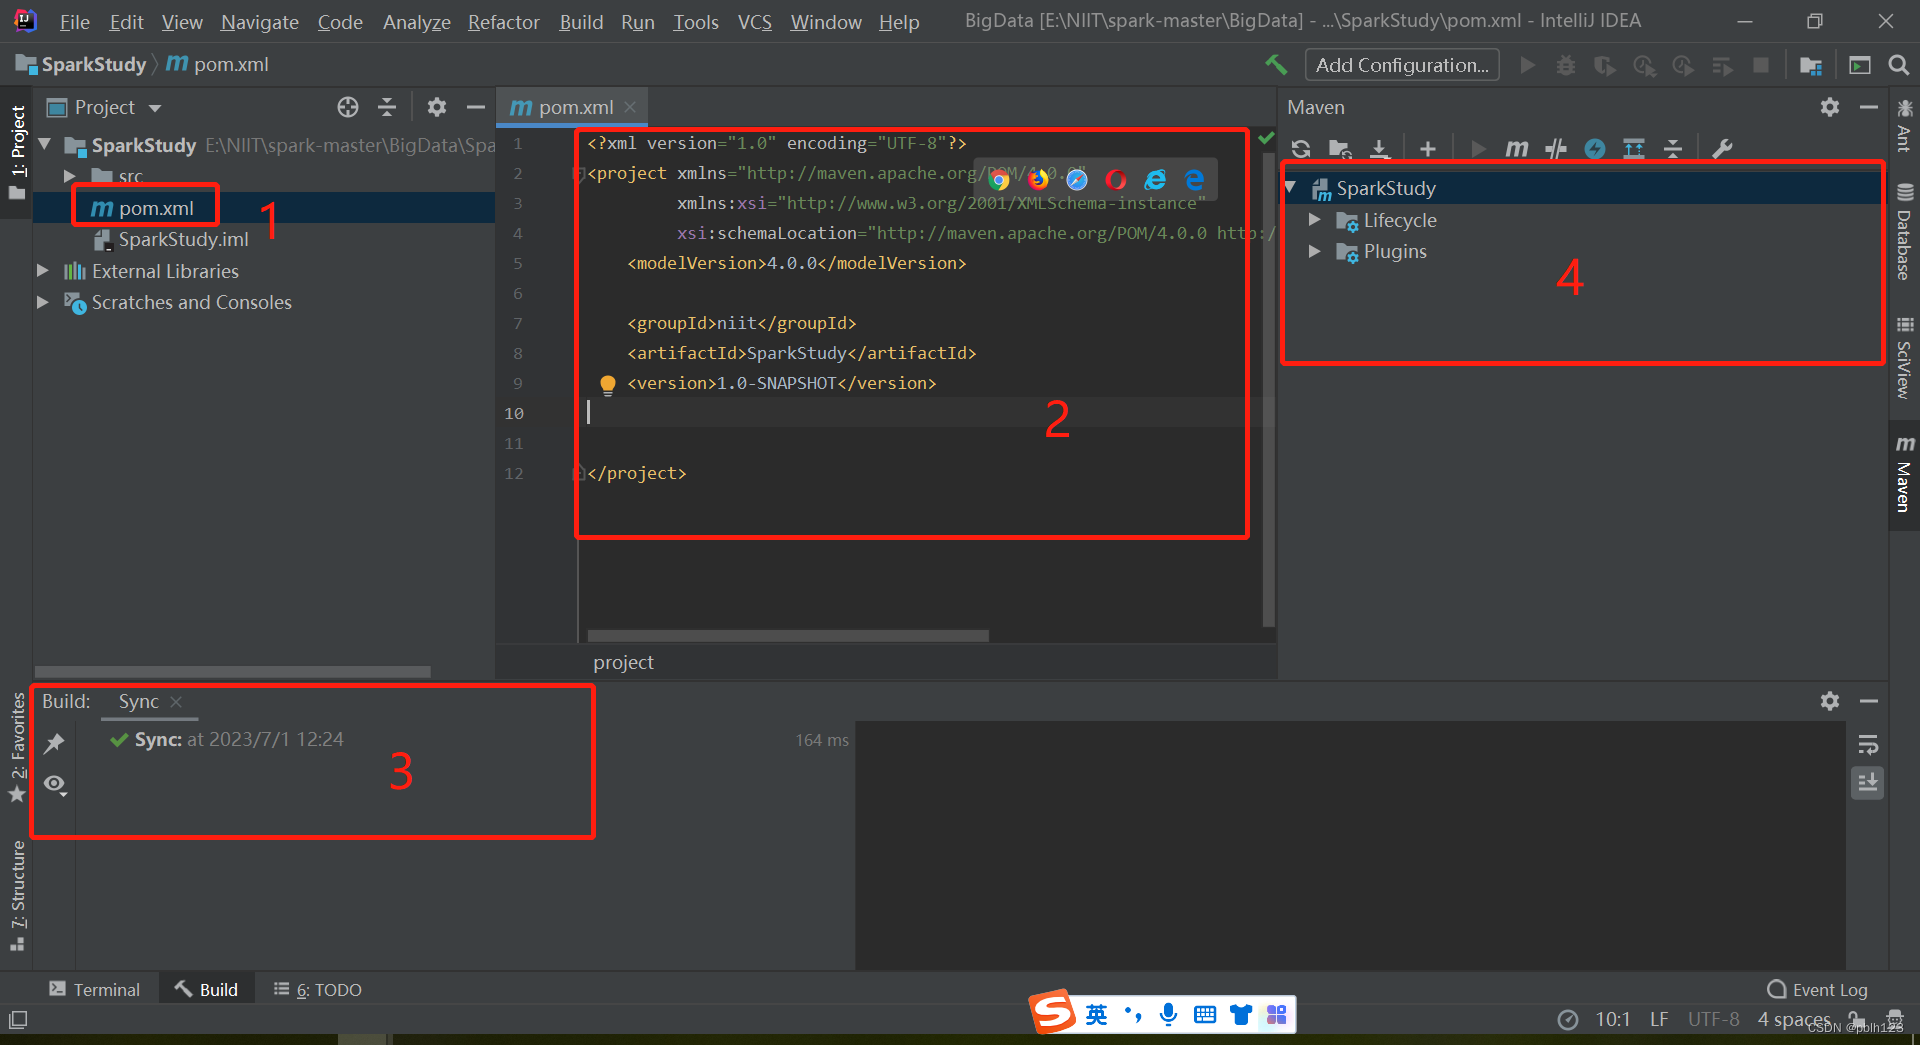Expand Lifecycle in Maven panel
This screenshot has height=1045, width=1920.
[1315, 220]
